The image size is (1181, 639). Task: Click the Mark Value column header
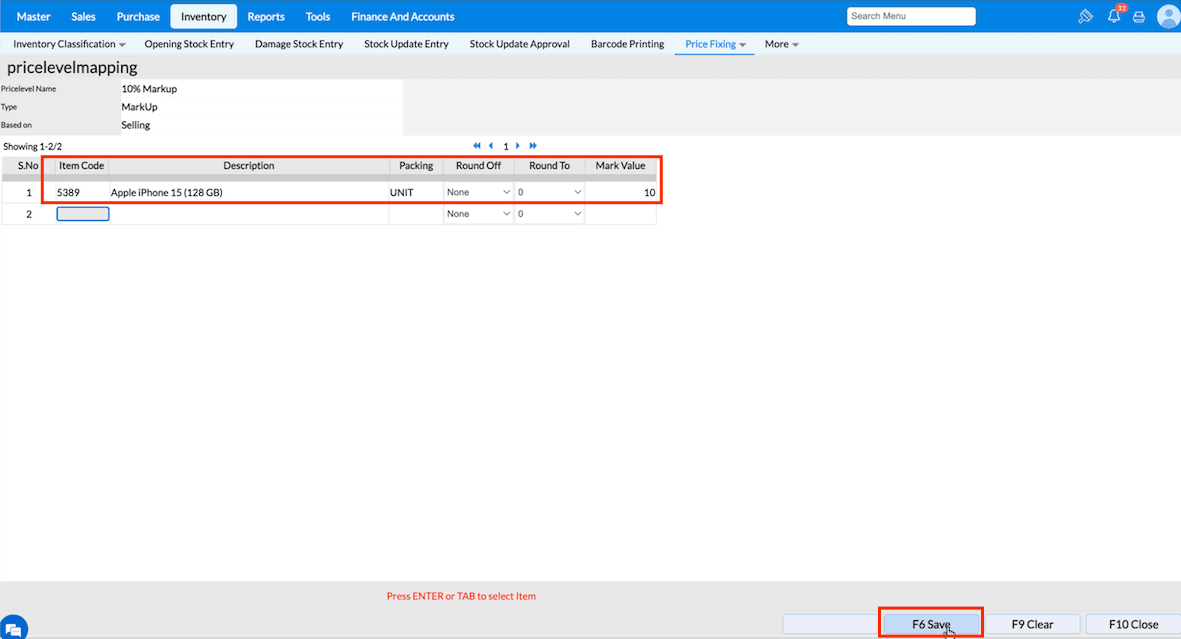[x=621, y=166]
